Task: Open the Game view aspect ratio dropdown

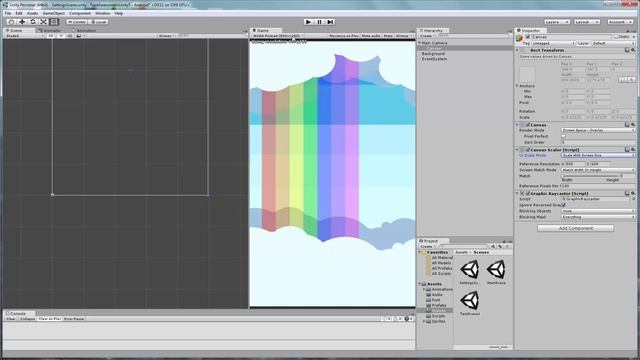Action: click(278, 36)
